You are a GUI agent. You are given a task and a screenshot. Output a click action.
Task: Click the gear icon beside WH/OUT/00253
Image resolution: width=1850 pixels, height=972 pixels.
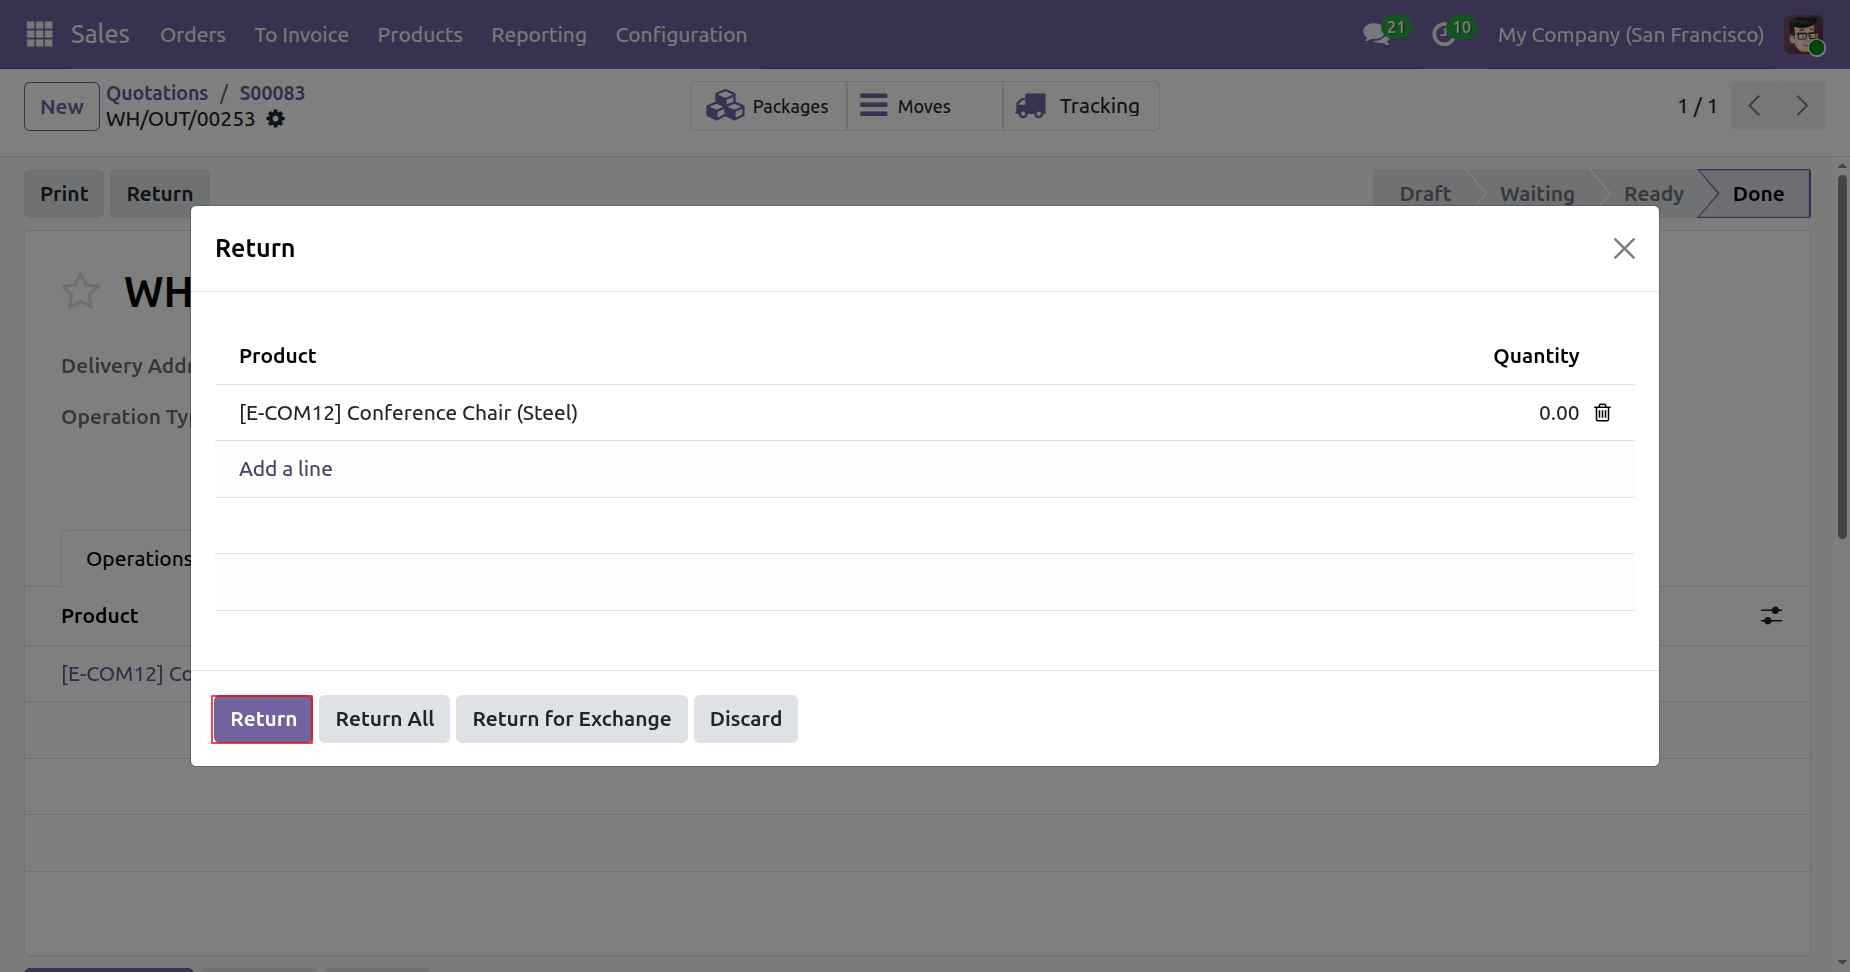(x=276, y=119)
